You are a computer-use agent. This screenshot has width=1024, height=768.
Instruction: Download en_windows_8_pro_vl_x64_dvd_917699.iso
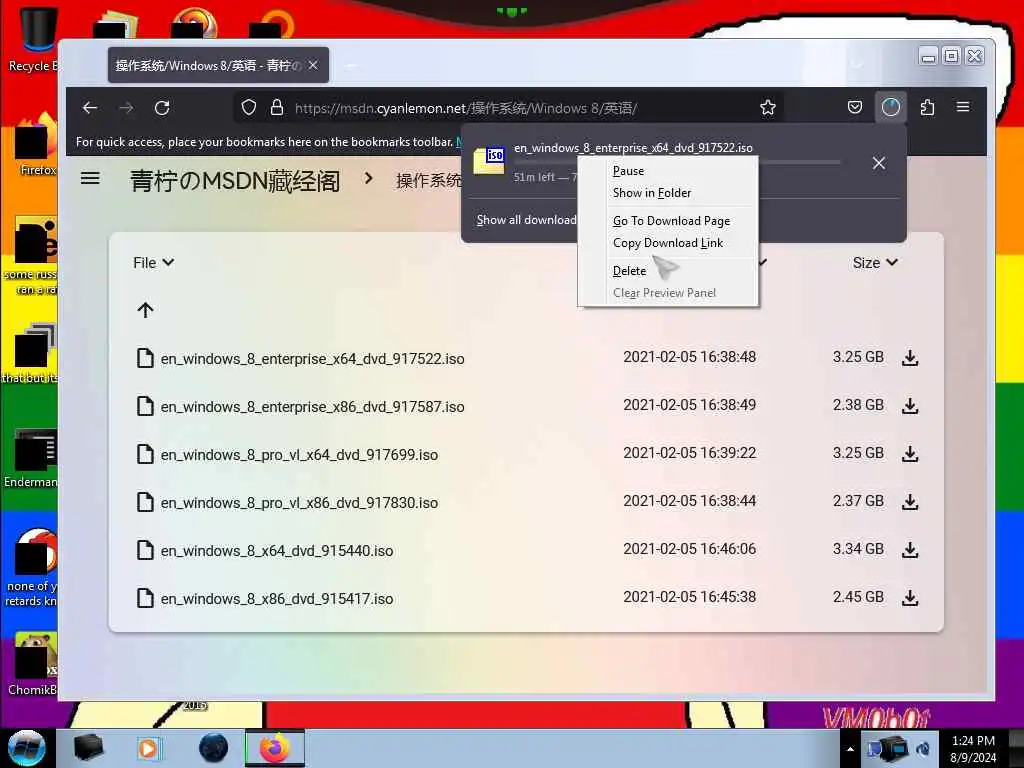[910, 454]
